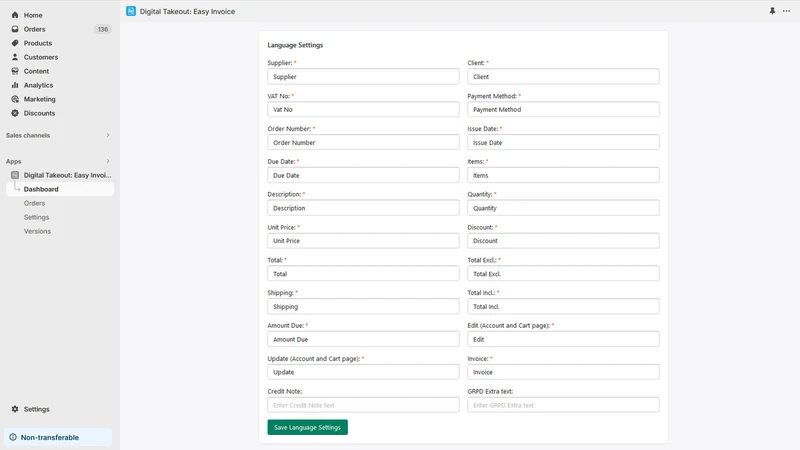Click the Supplier input field
Image resolution: width=800 pixels, height=450 pixels.
click(x=363, y=77)
